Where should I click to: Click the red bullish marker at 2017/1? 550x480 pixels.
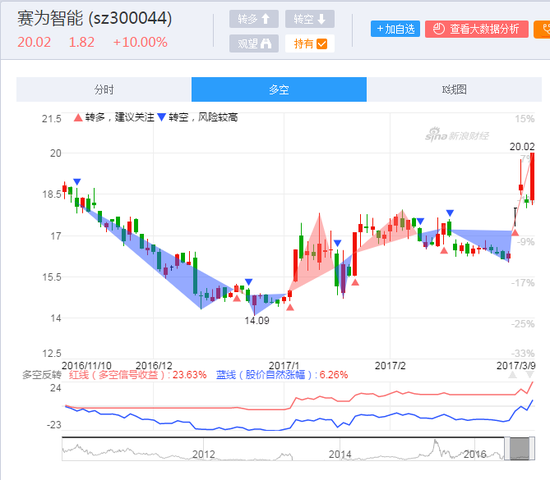tap(290, 307)
